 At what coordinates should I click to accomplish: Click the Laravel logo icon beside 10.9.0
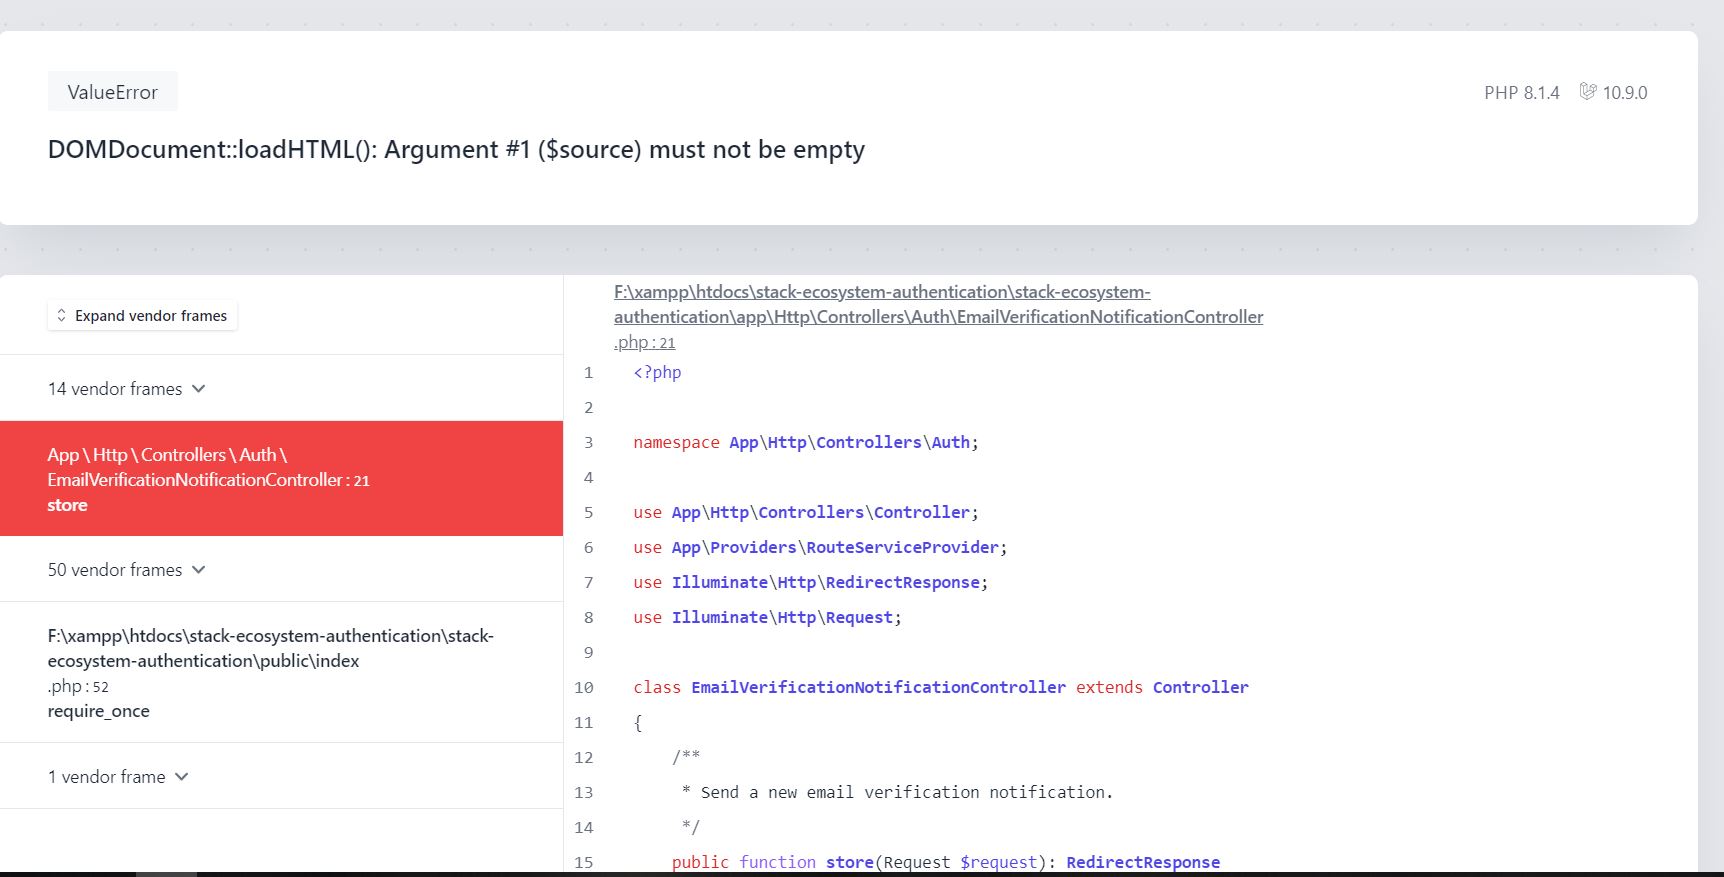point(1588,92)
